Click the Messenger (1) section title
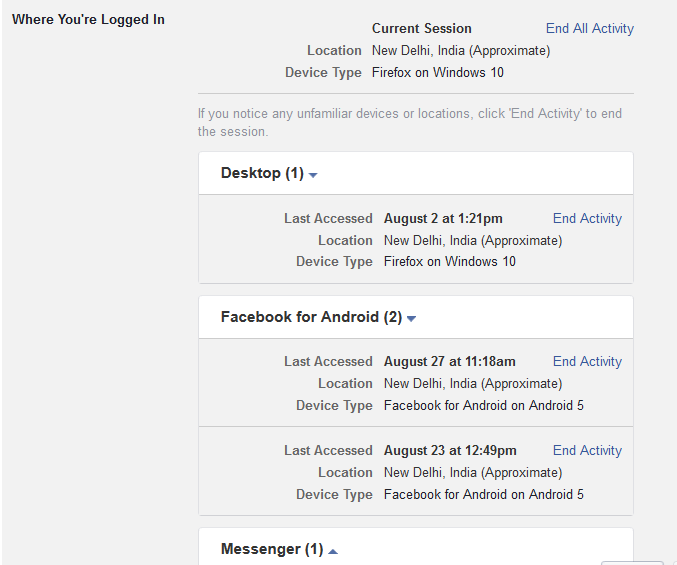 272,549
